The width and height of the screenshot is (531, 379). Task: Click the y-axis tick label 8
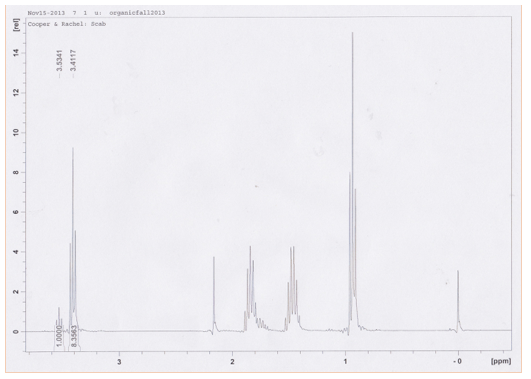tap(16, 172)
